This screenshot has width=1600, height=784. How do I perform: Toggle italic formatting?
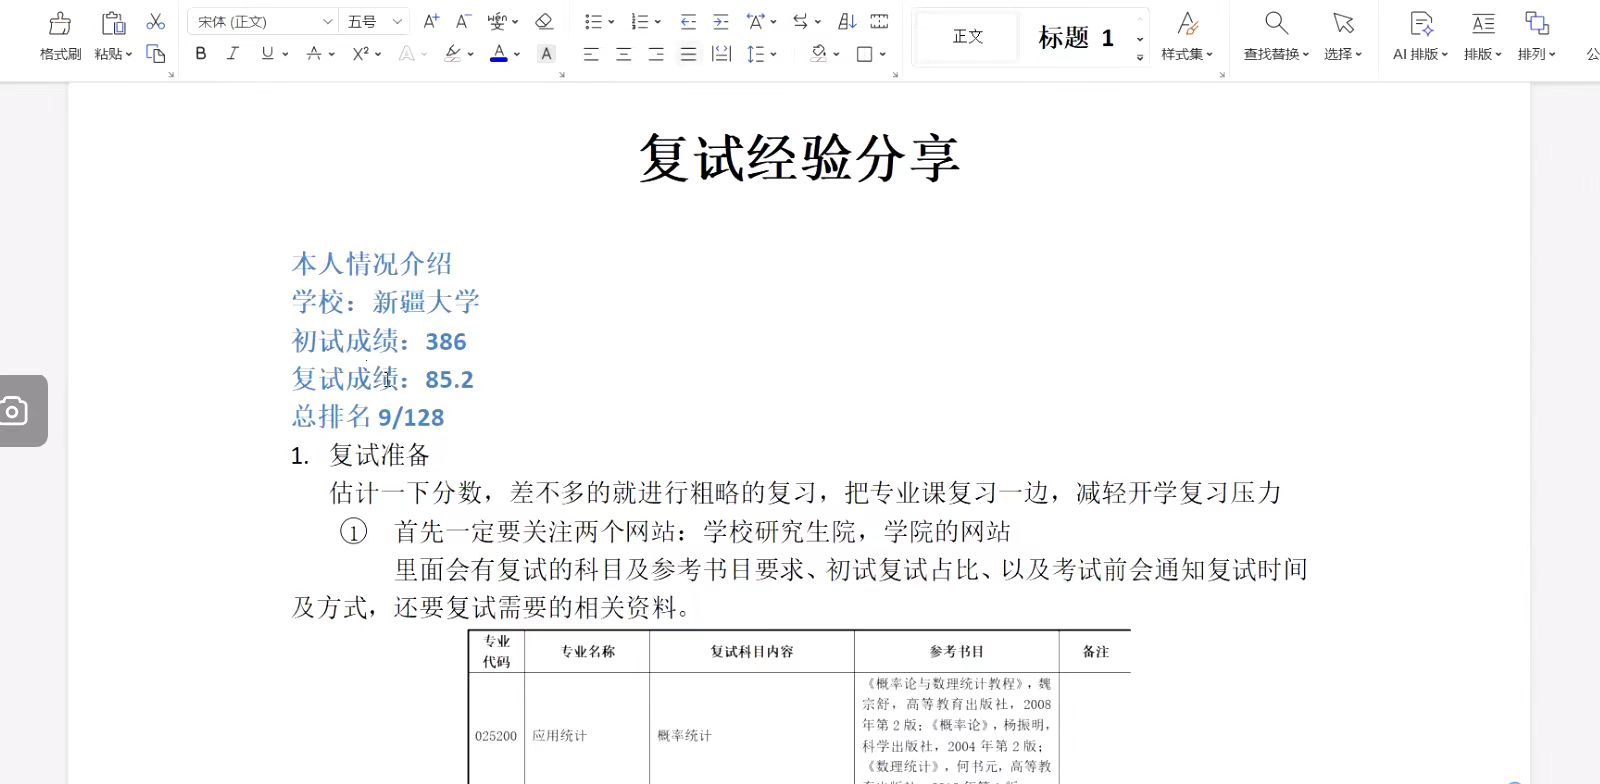click(233, 54)
